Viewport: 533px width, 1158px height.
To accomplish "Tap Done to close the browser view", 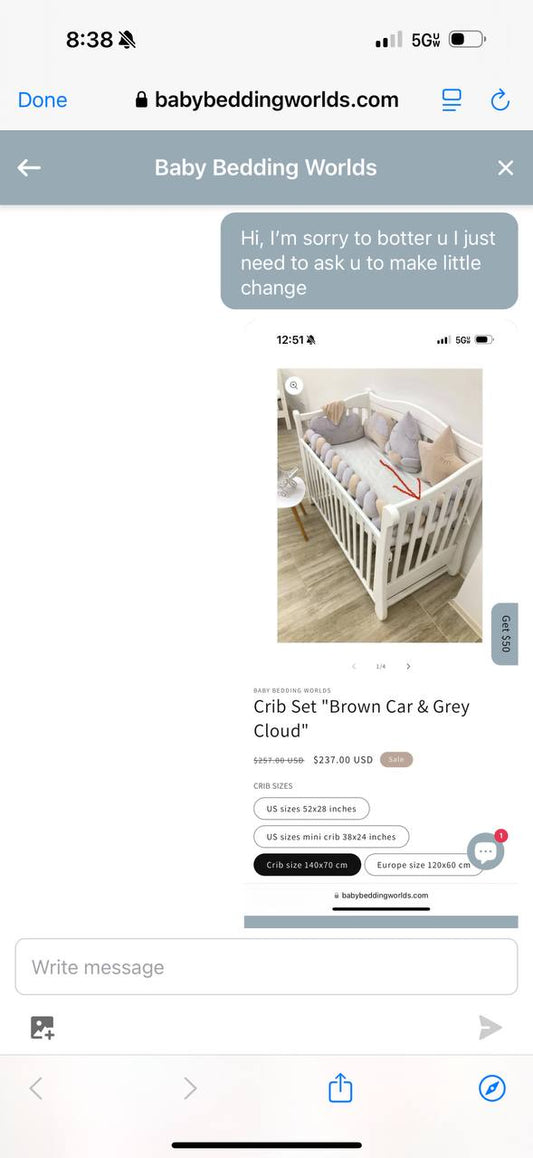I will pos(42,100).
